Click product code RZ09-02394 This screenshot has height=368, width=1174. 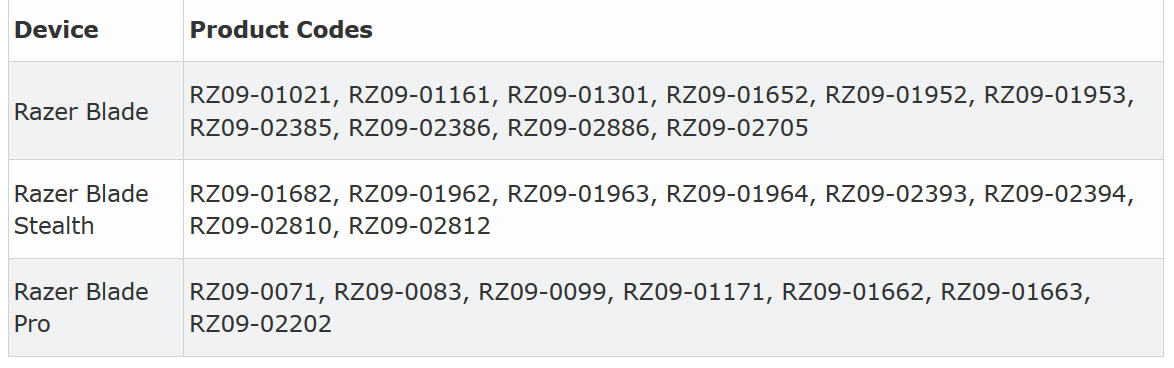[x=1054, y=194]
